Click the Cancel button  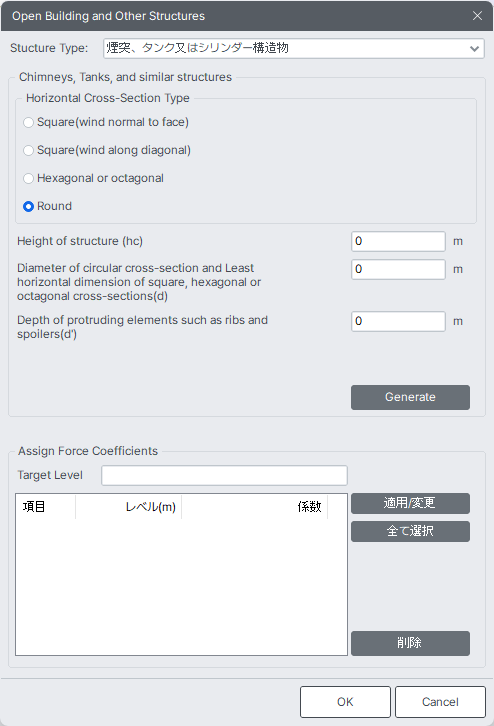coord(440,702)
